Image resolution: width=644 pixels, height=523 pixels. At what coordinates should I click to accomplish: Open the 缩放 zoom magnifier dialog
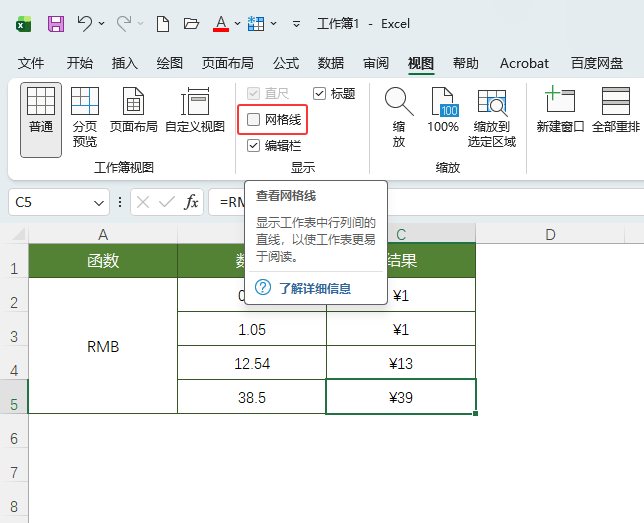click(x=399, y=117)
